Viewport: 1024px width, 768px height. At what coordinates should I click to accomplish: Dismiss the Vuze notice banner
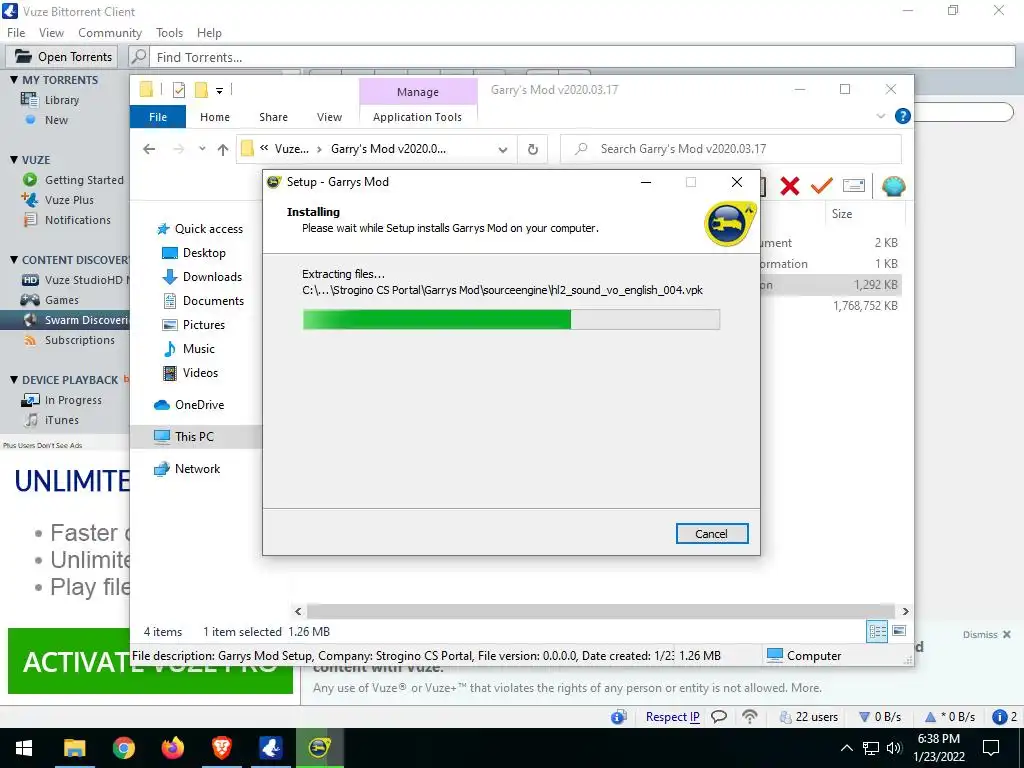click(987, 635)
